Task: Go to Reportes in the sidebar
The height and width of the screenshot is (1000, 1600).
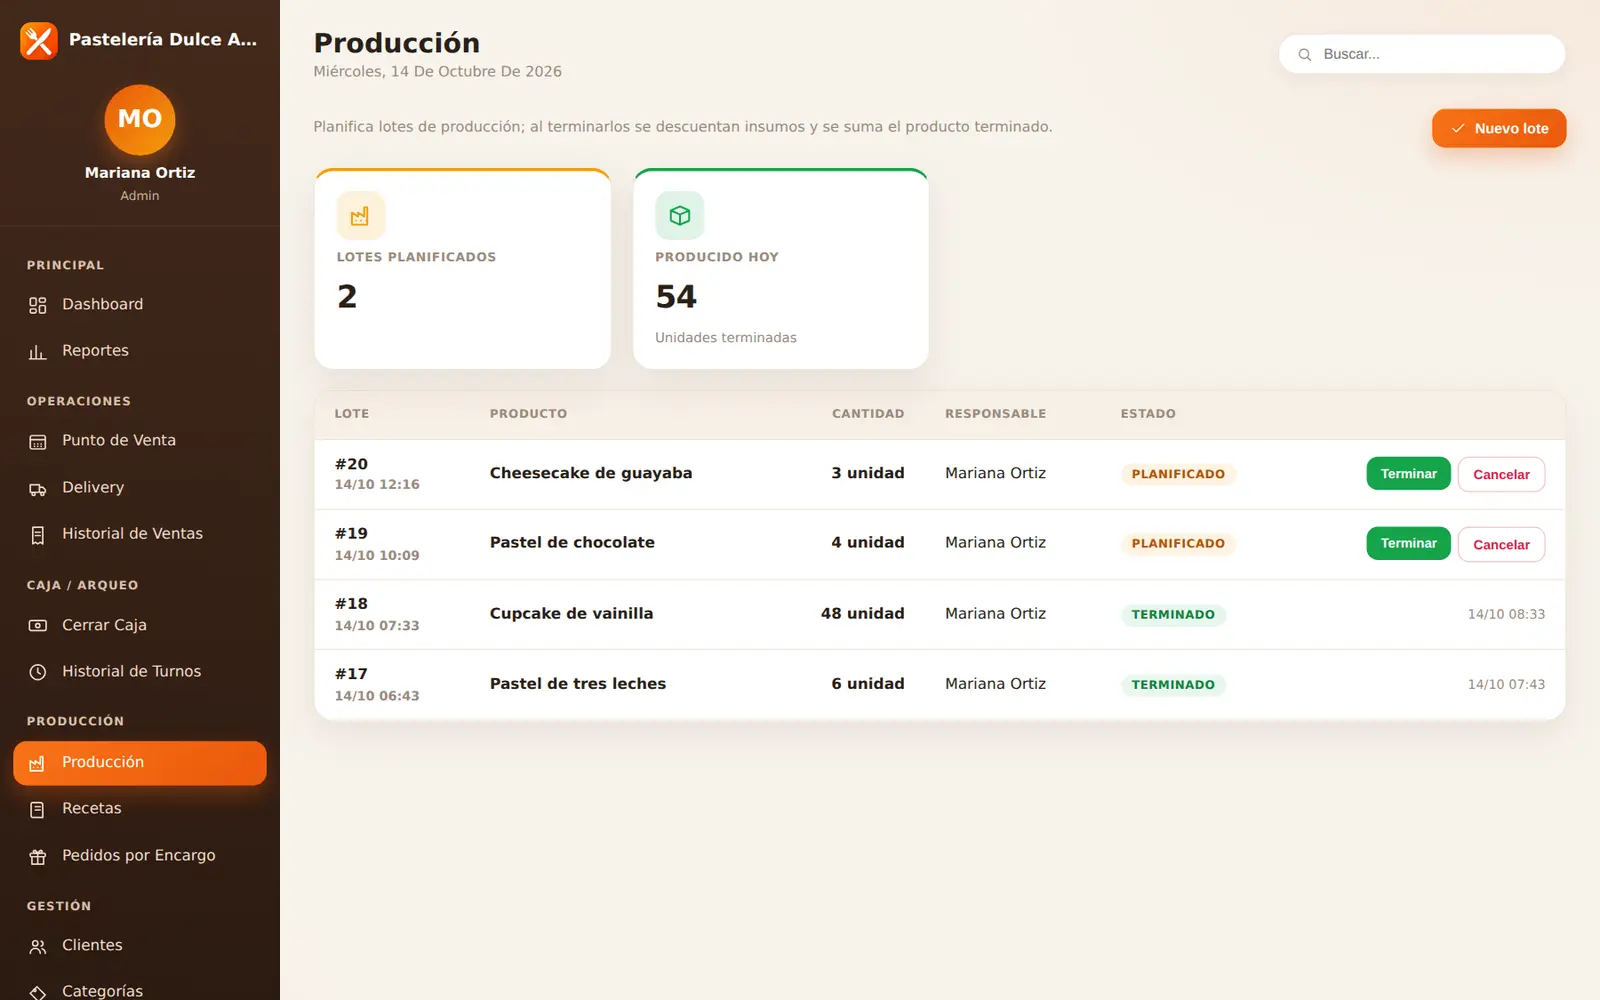Action: tap(140, 350)
